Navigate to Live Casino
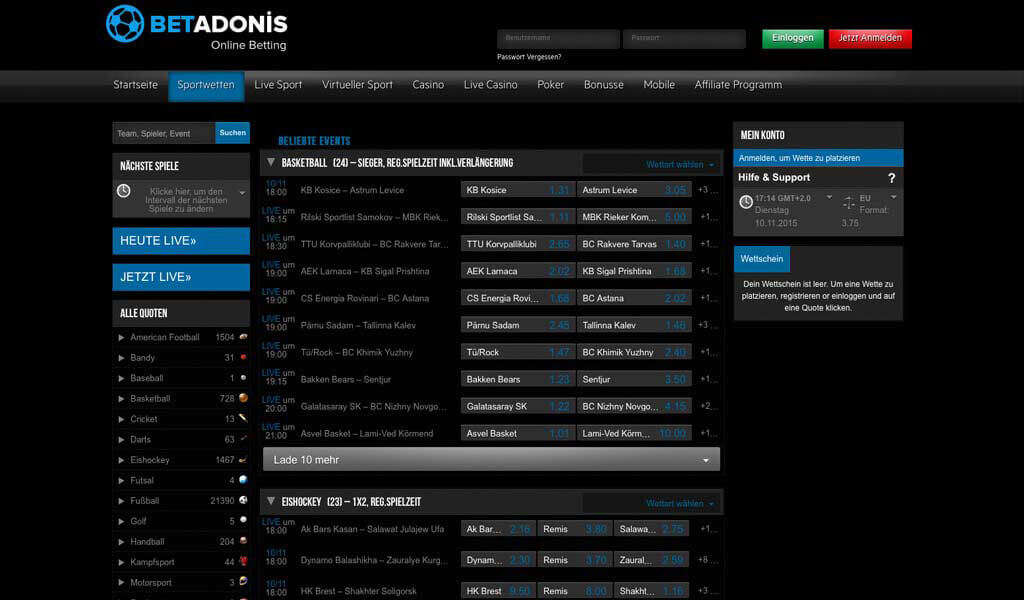This screenshot has height=600, width=1024. point(490,85)
